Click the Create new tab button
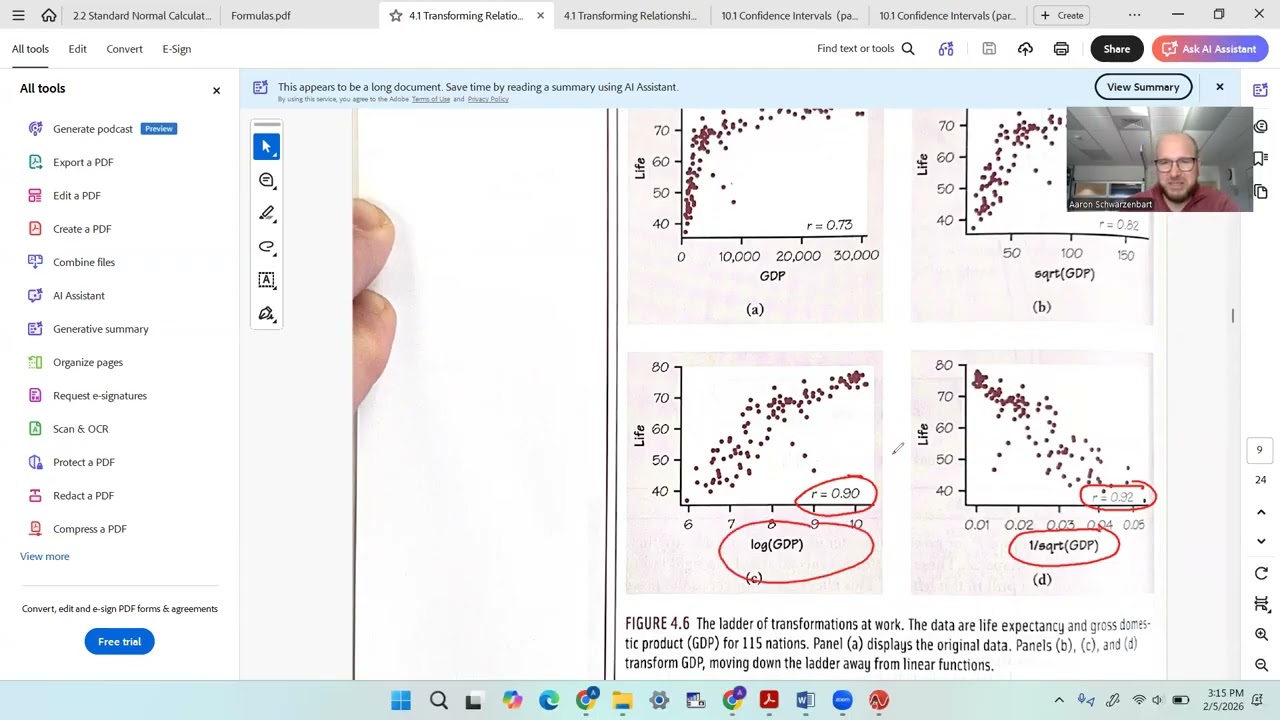The image size is (1280, 720). 1062,15
